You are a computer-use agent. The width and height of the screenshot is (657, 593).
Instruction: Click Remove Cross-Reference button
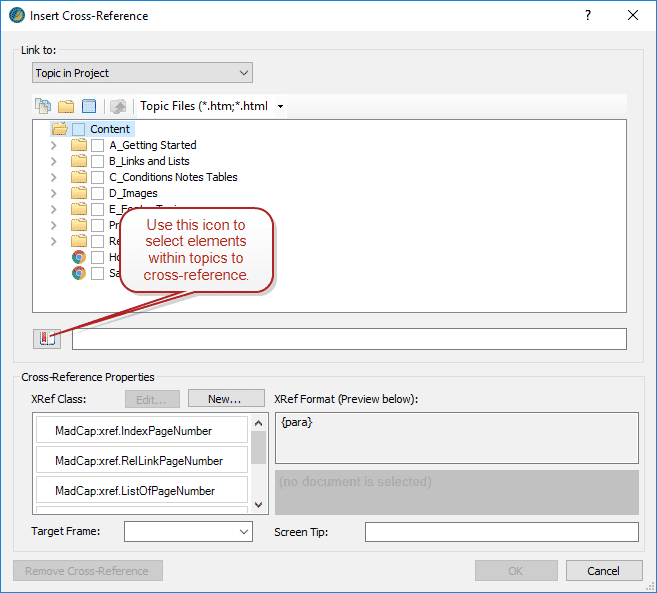click(x=88, y=571)
